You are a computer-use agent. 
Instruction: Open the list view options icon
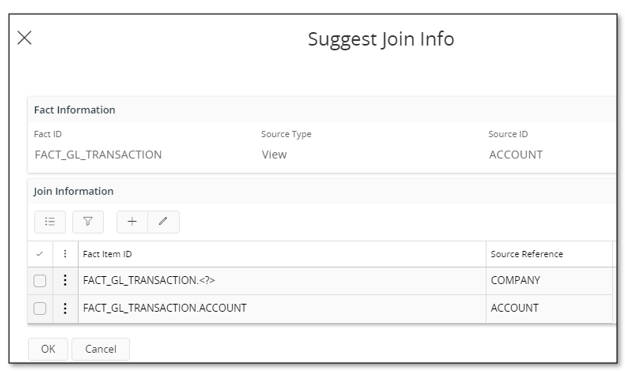[x=50, y=222]
